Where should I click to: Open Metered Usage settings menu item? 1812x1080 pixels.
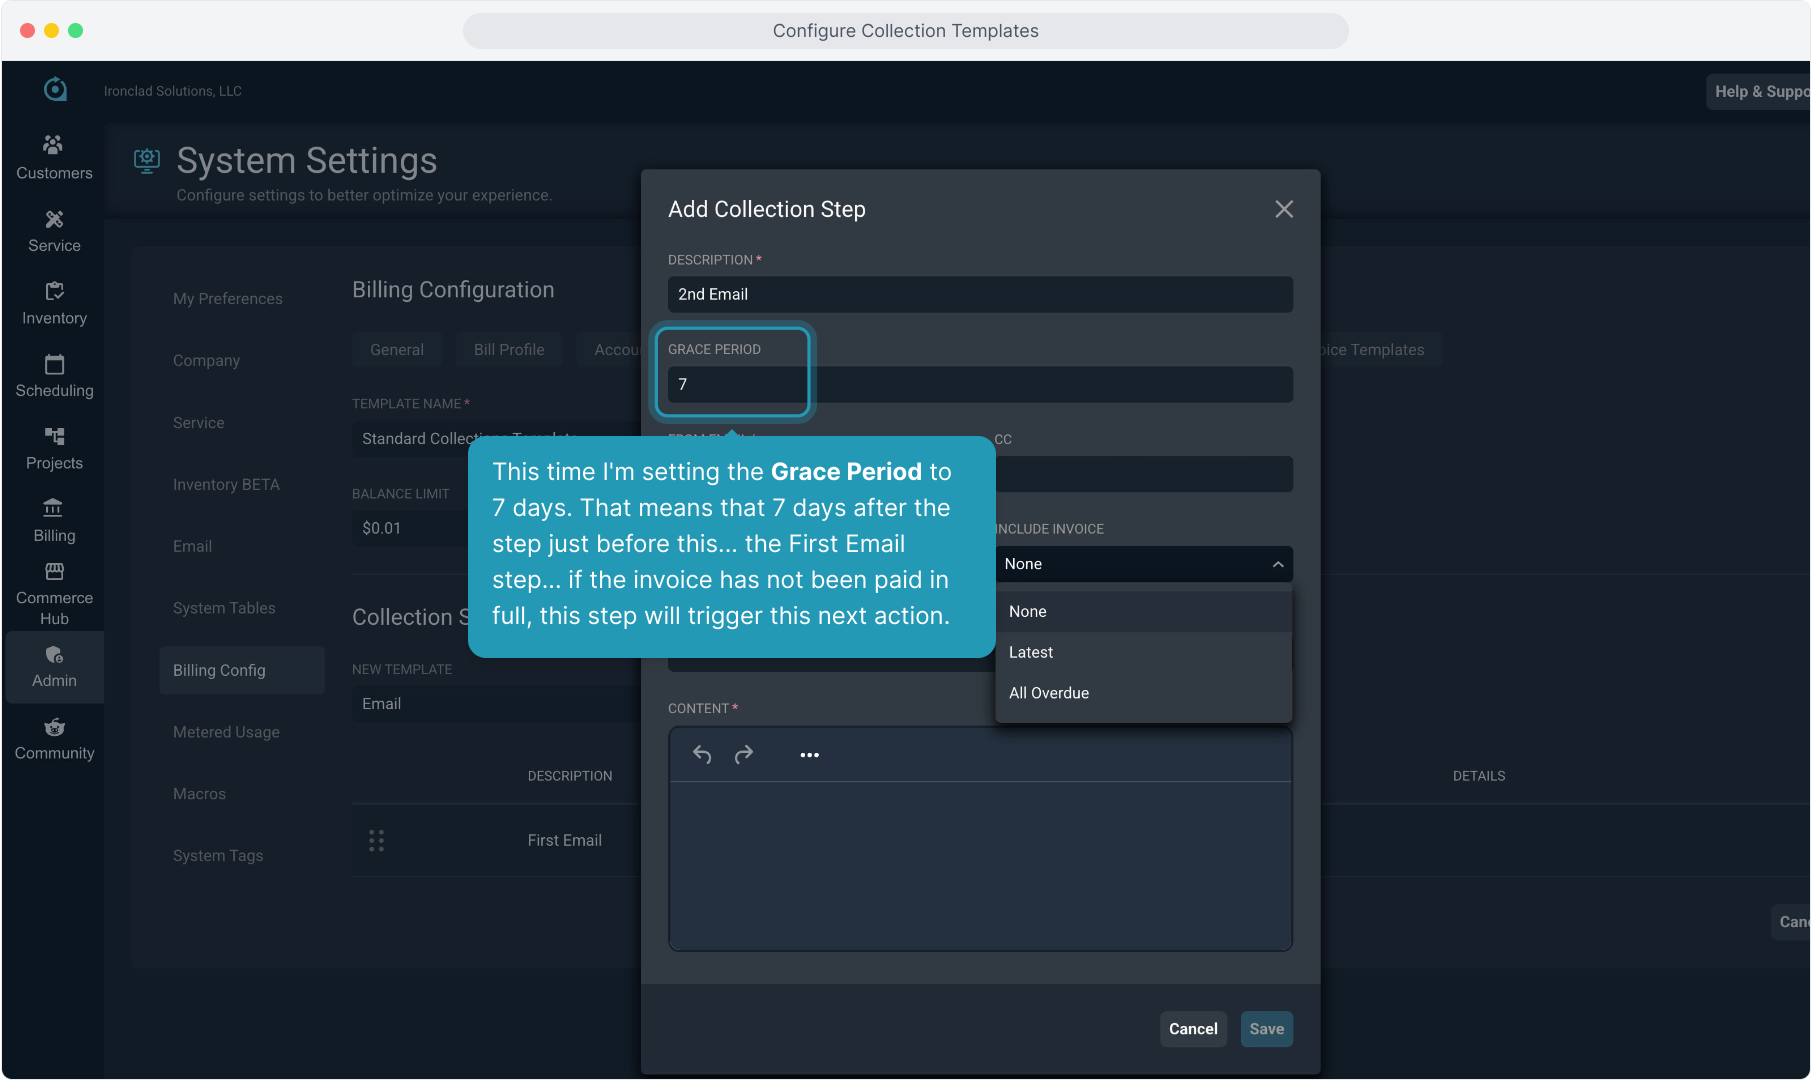pyautogui.click(x=226, y=732)
